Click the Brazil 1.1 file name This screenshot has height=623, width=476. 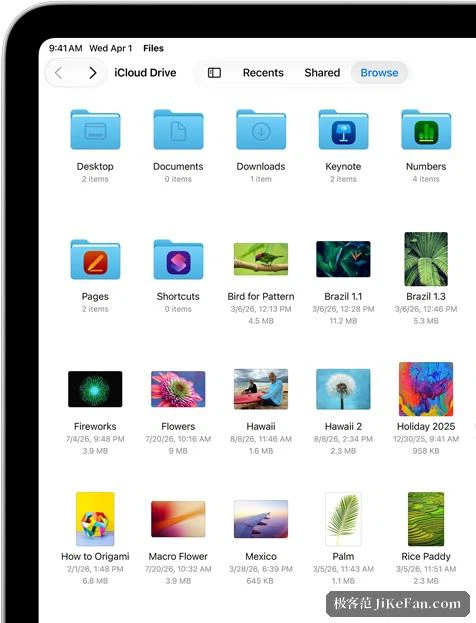pos(343,296)
